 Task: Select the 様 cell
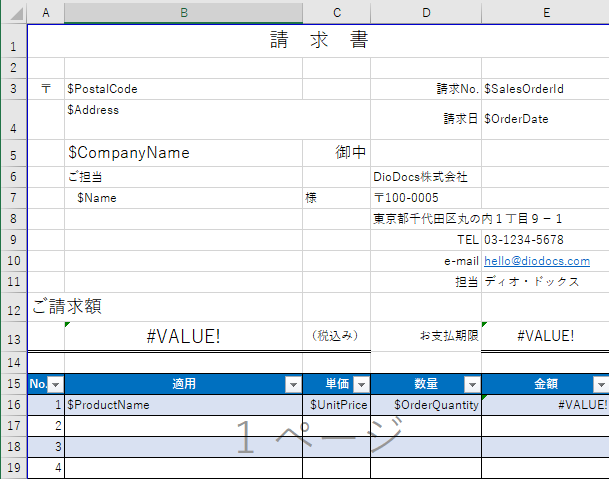(337, 198)
